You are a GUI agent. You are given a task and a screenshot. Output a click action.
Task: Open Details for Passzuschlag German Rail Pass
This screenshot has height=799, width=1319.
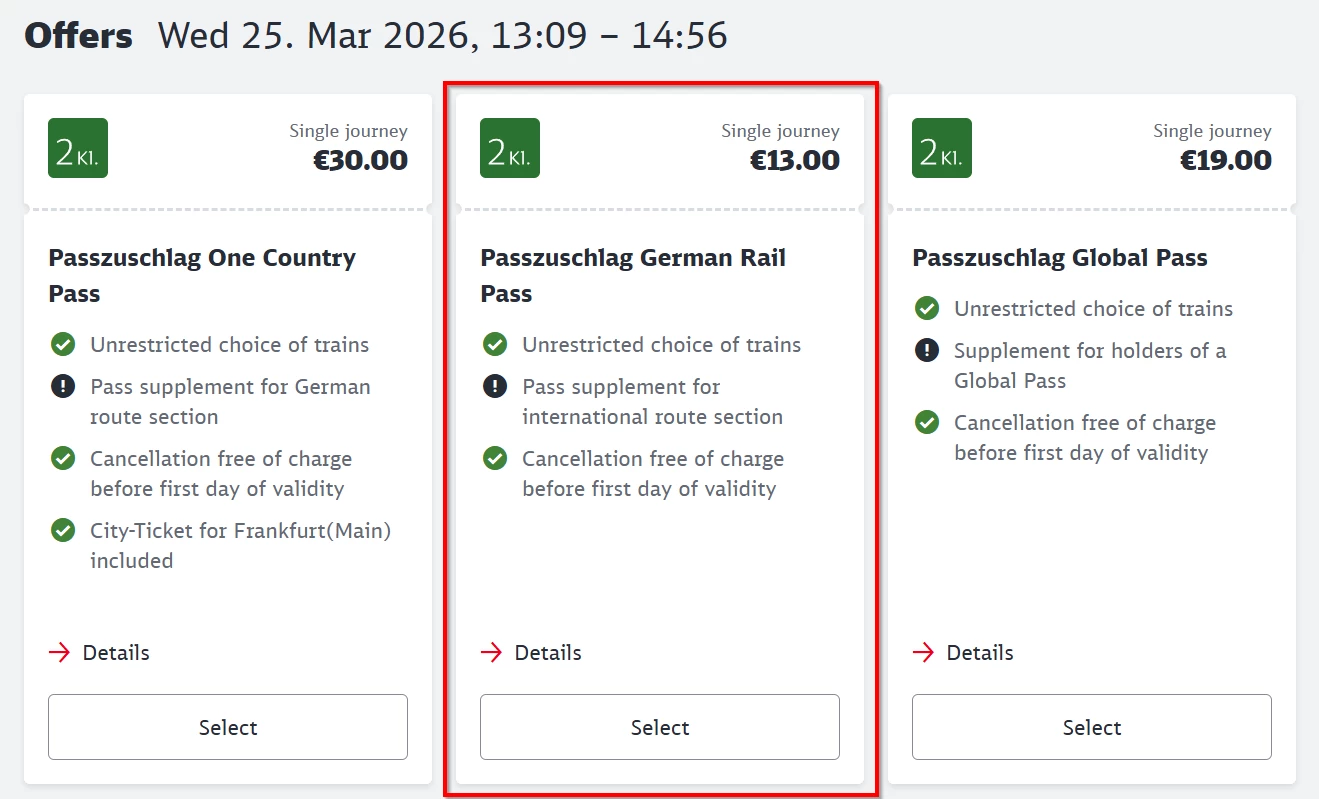pos(548,653)
